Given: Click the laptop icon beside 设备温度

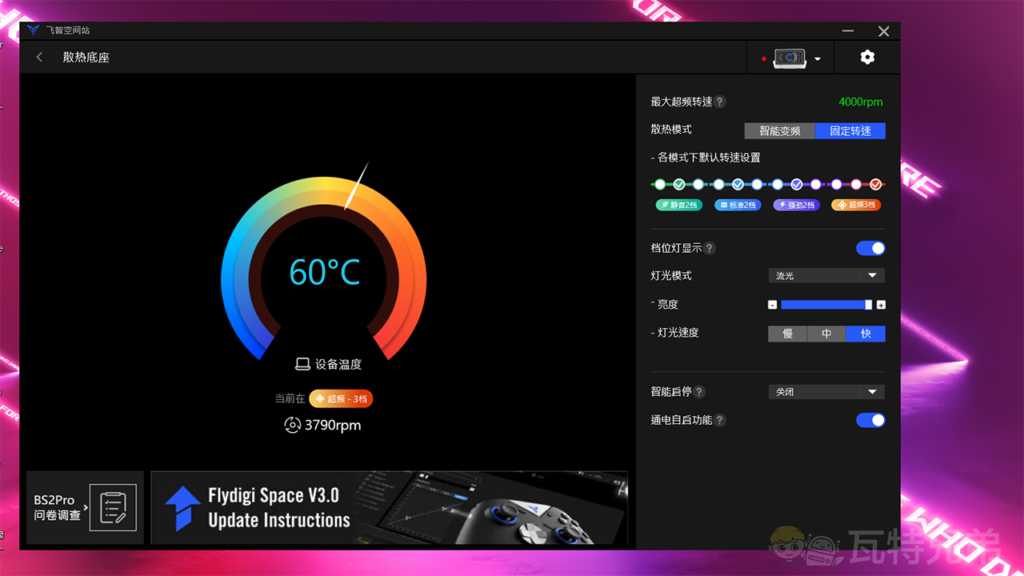Looking at the screenshot, I should [x=302, y=364].
